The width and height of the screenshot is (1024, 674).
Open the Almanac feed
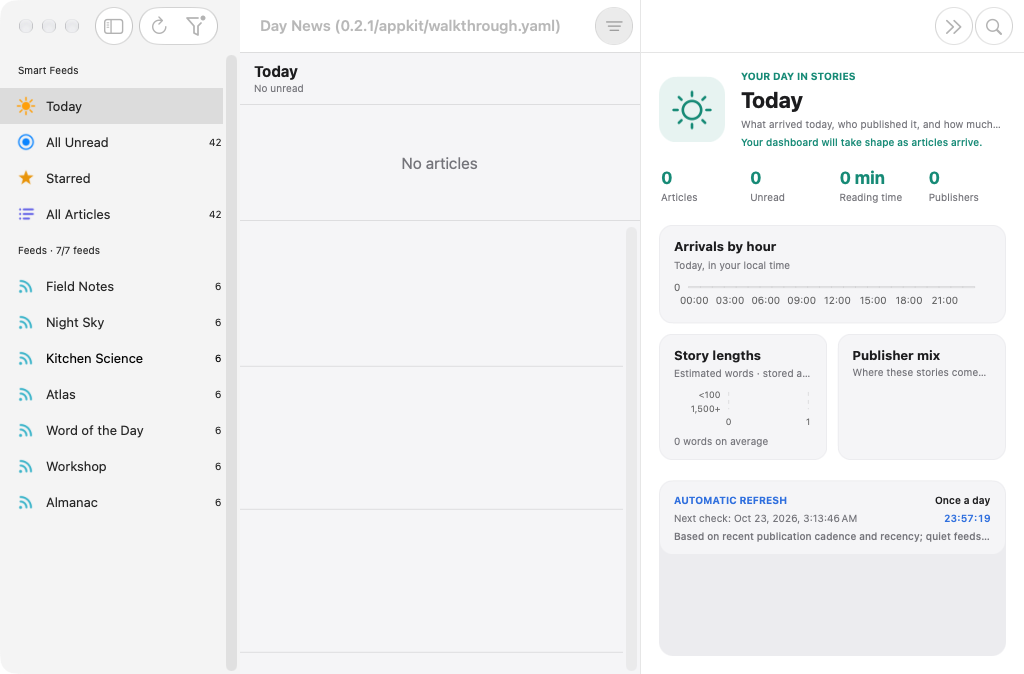112,502
